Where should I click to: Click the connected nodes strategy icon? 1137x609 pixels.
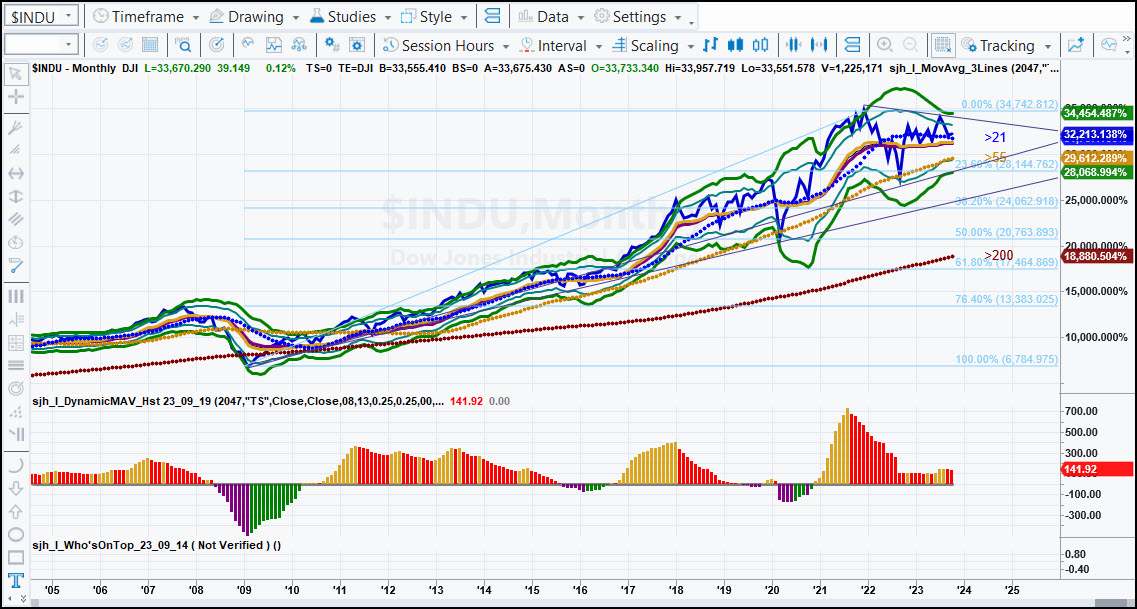click(298, 45)
